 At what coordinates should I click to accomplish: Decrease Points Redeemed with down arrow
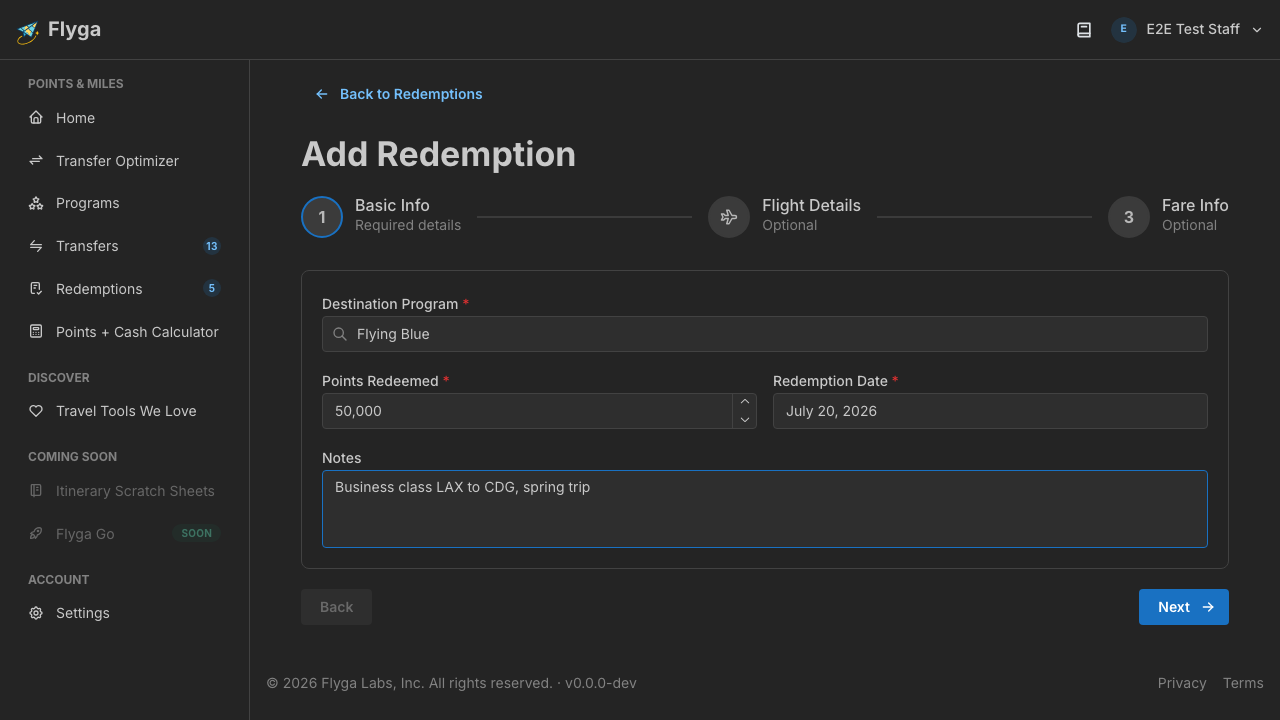coord(744,420)
